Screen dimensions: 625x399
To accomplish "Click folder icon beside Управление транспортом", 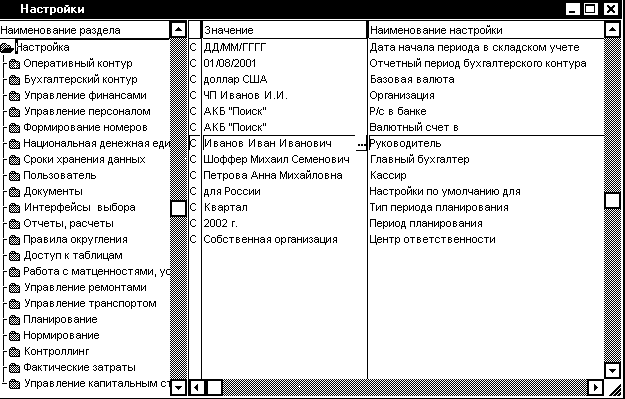I will pos(14,304).
